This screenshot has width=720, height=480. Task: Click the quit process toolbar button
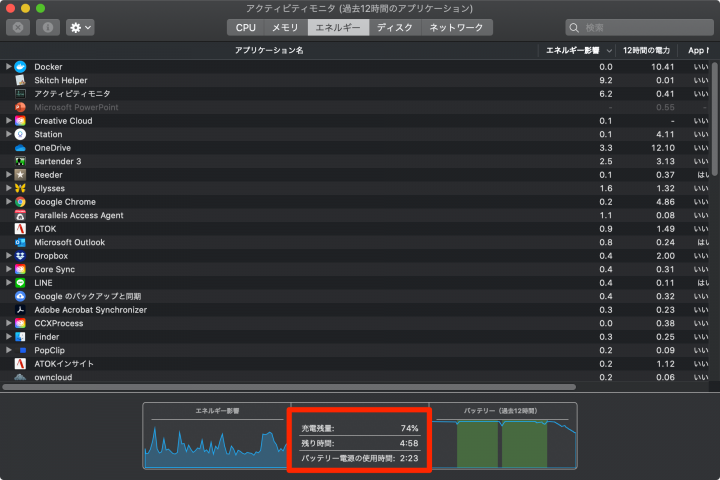click(x=18, y=28)
